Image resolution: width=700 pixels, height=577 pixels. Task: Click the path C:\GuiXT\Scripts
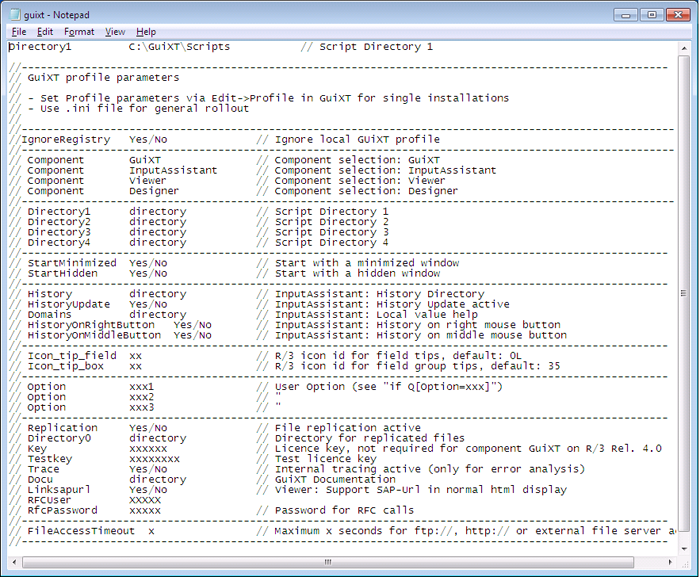click(179, 46)
